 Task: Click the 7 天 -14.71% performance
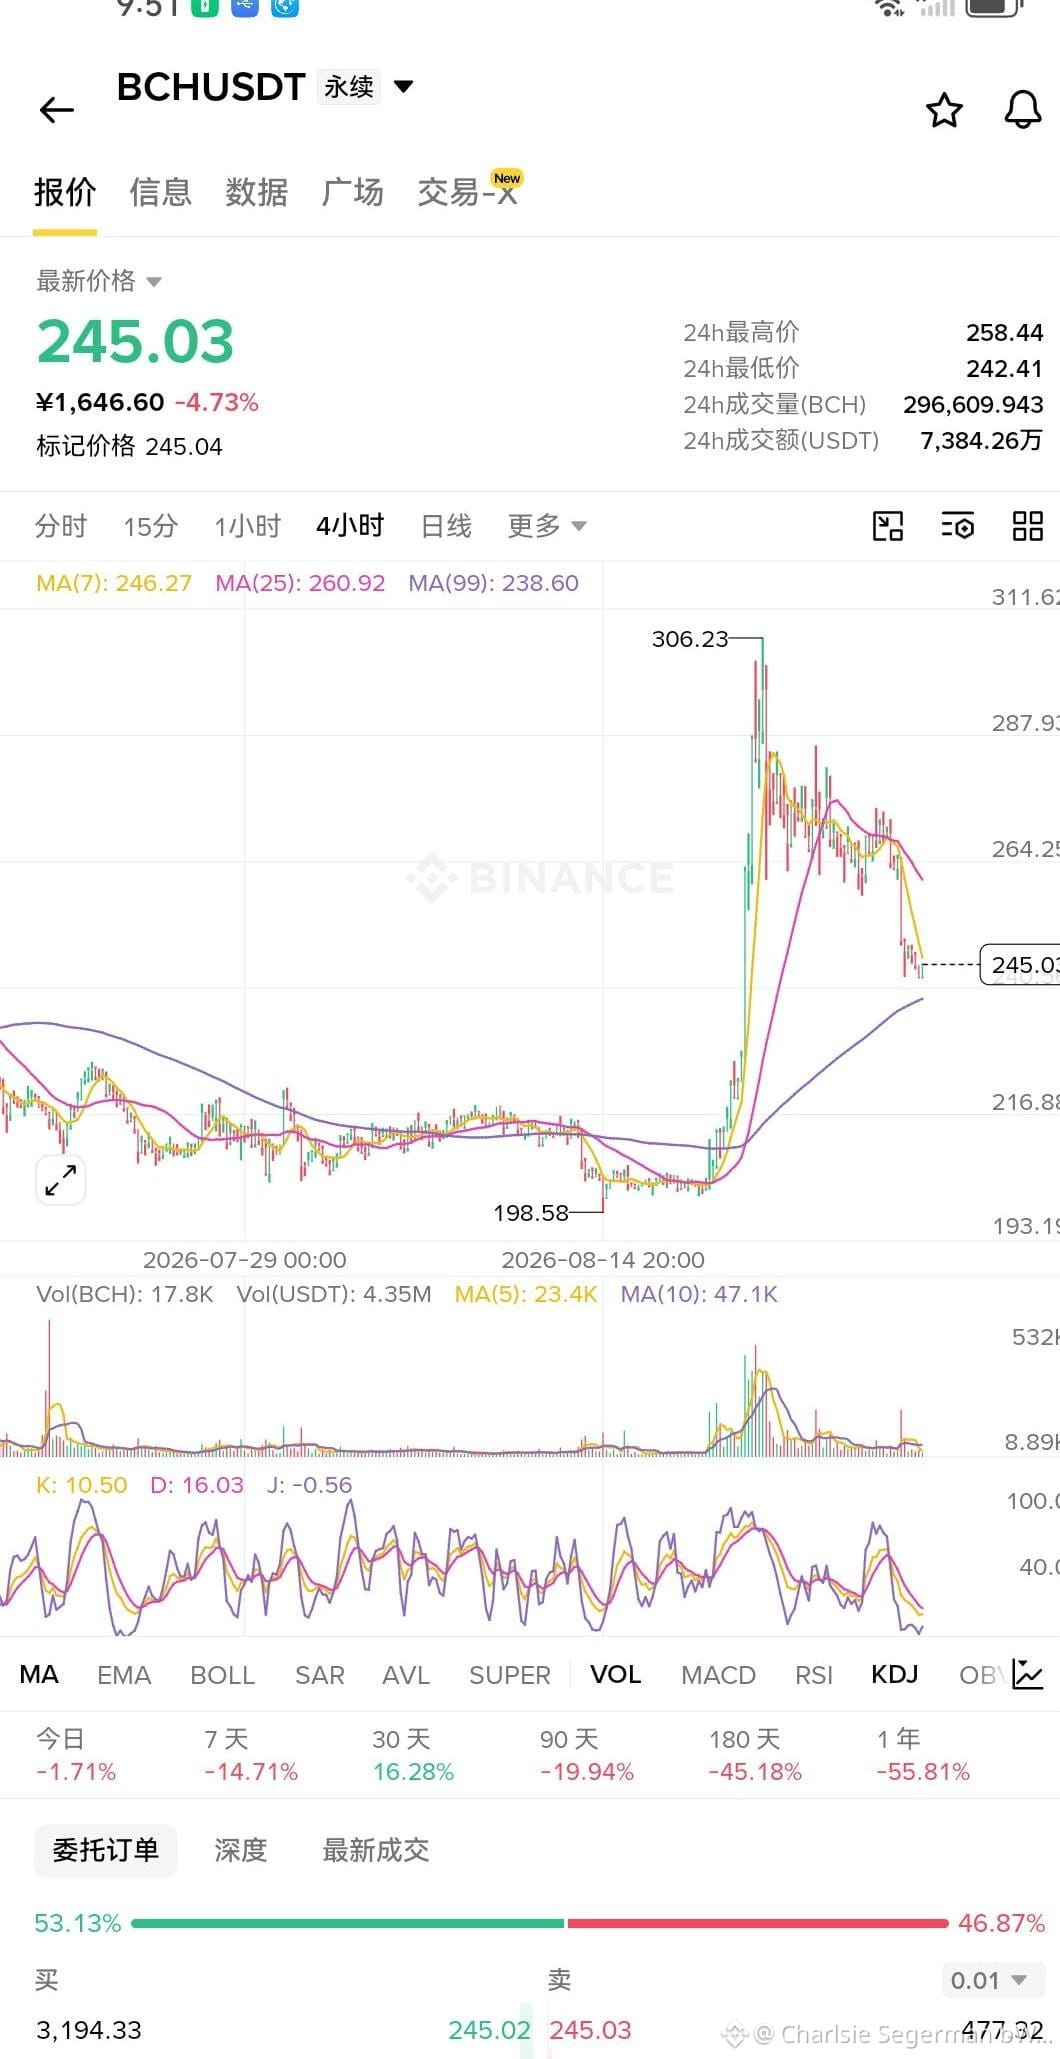click(251, 1755)
